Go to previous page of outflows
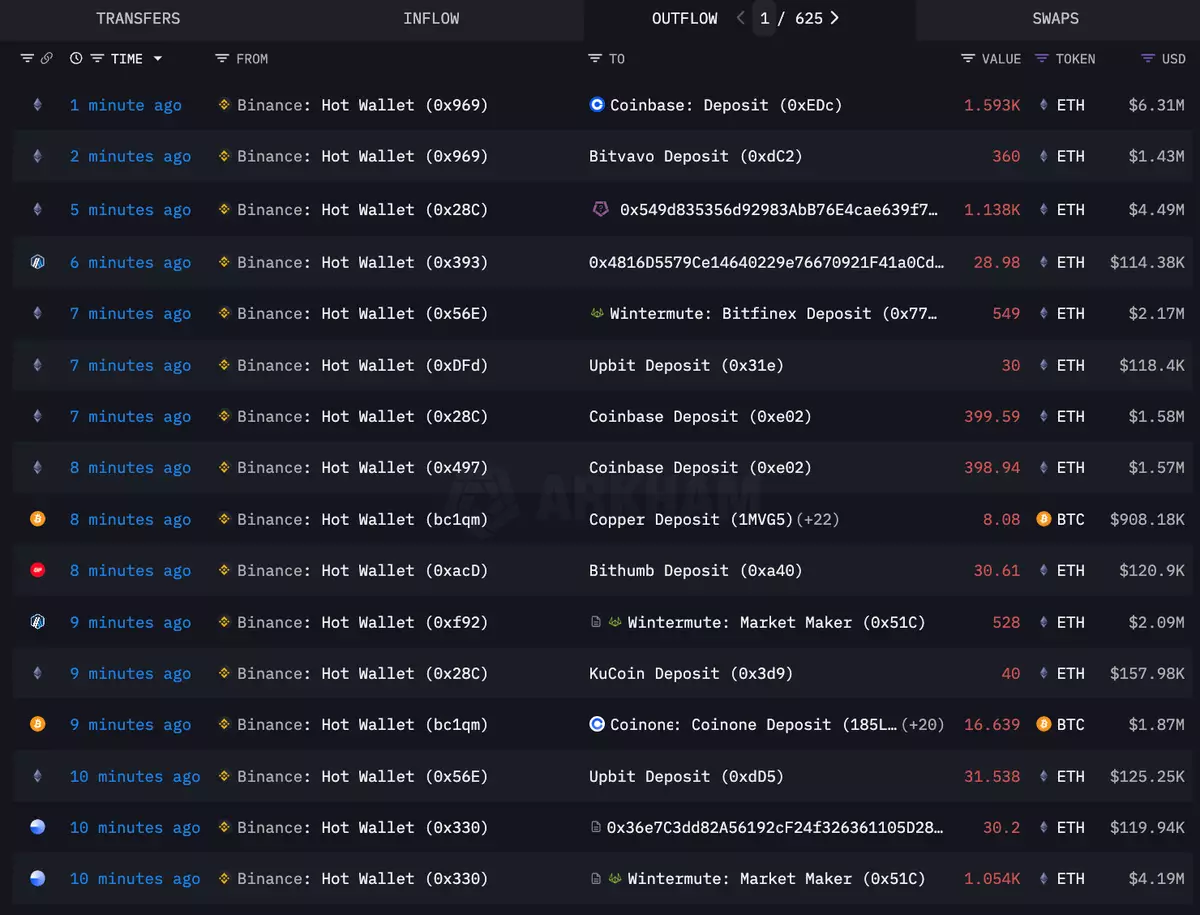This screenshot has width=1200, height=915. pos(741,18)
